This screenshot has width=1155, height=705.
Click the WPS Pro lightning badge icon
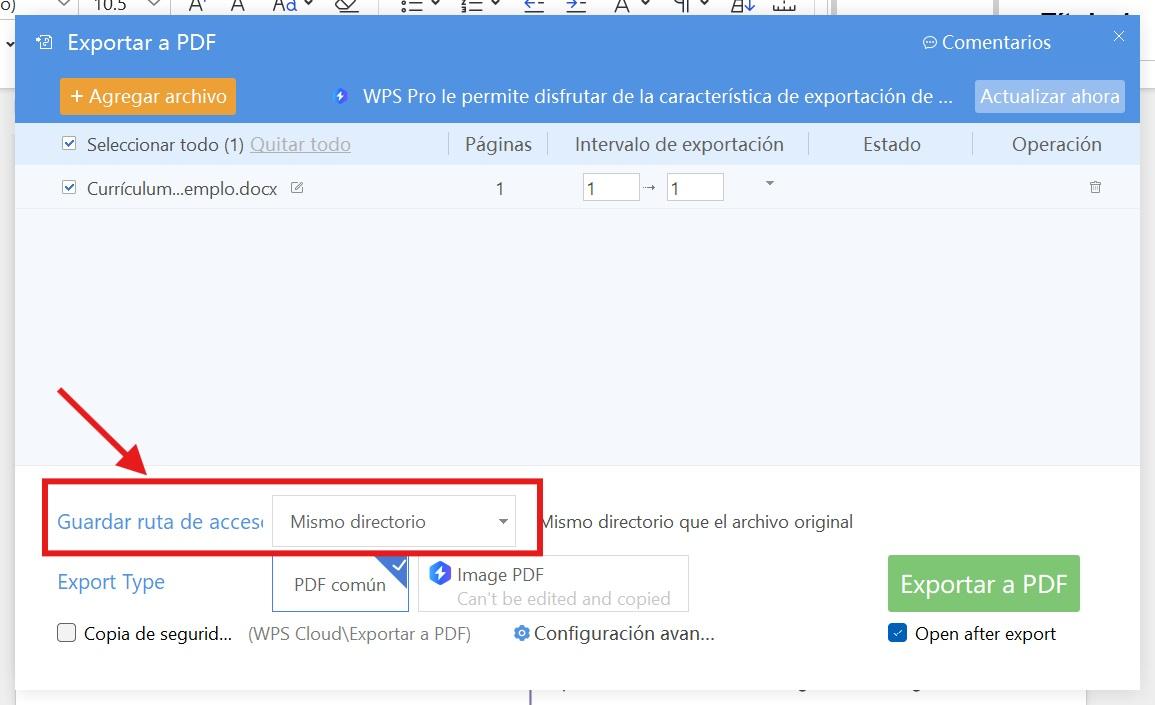tap(340, 97)
